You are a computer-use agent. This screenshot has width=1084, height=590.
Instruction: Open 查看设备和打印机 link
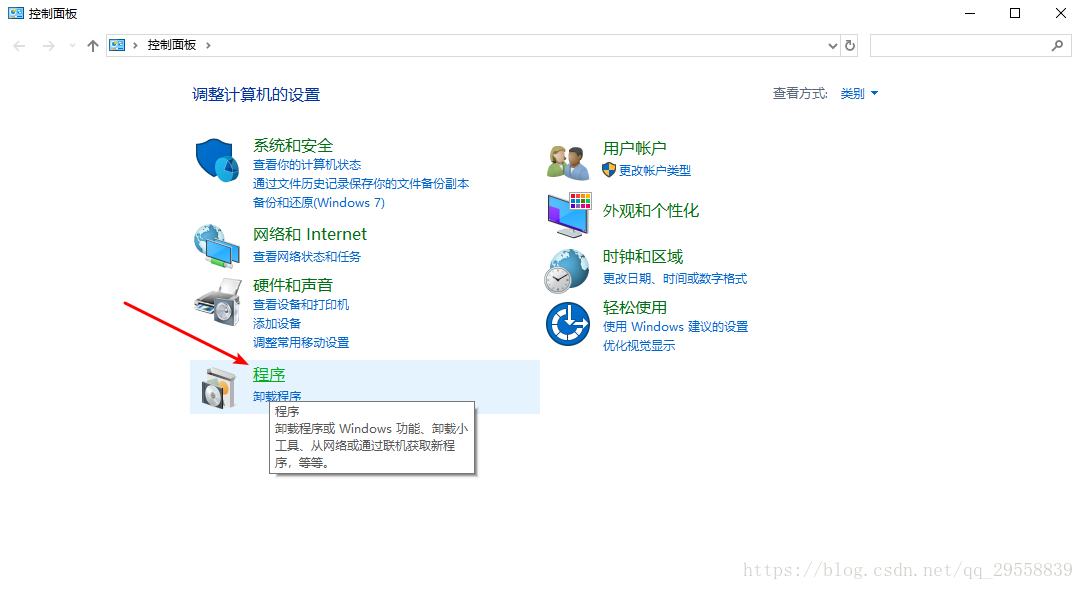(x=301, y=304)
